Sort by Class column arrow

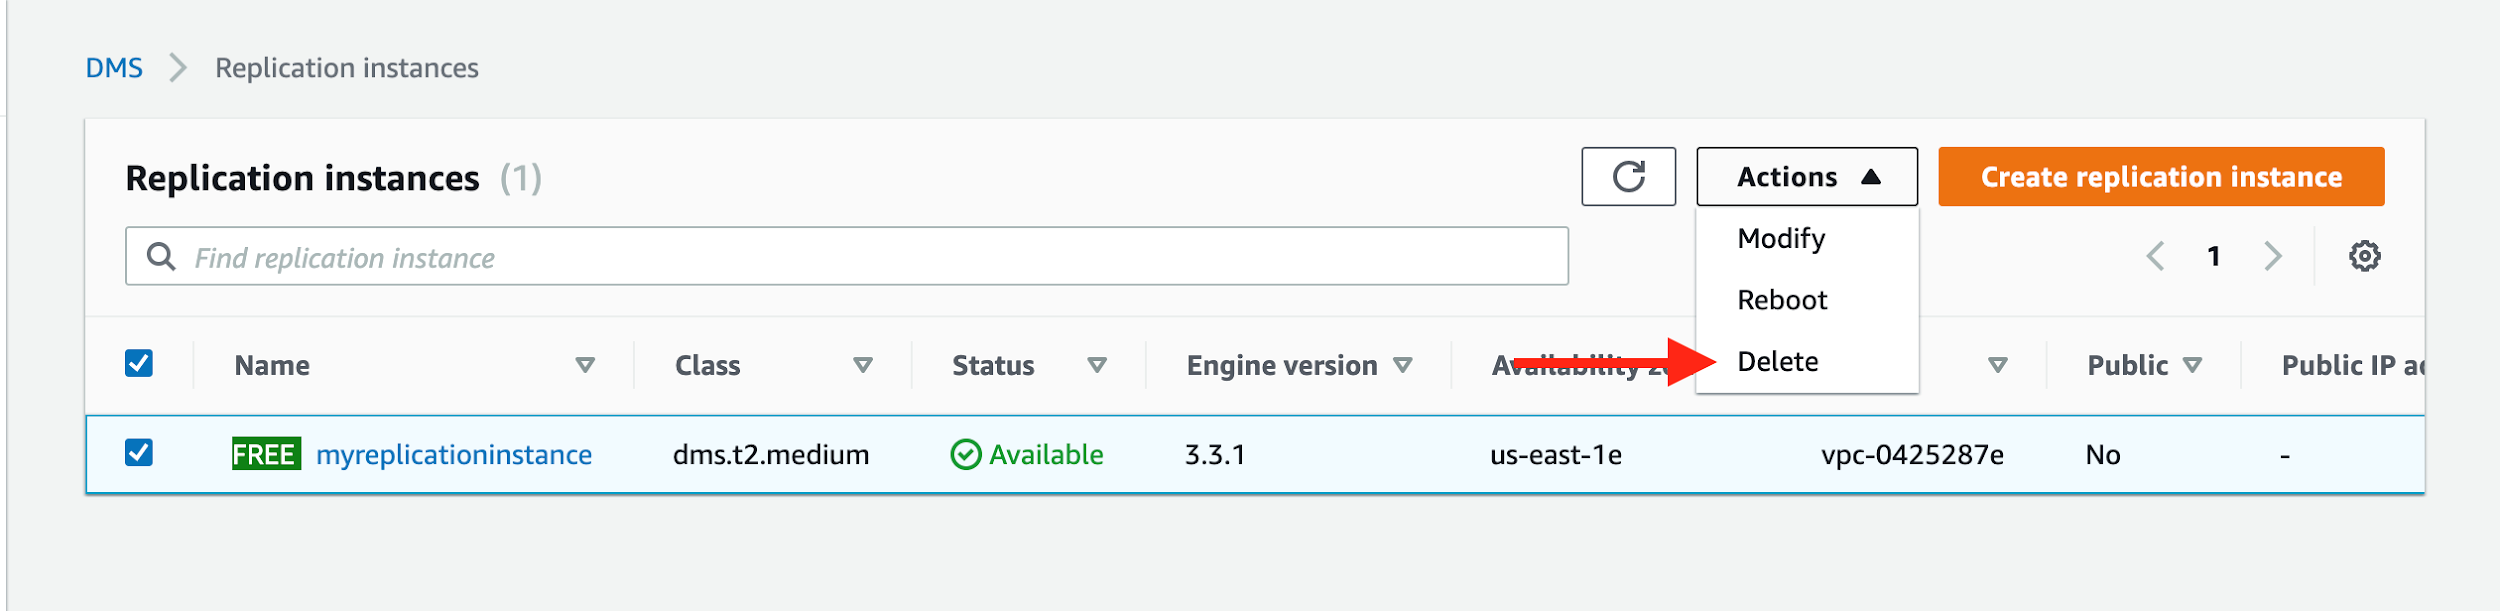point(862,366)
